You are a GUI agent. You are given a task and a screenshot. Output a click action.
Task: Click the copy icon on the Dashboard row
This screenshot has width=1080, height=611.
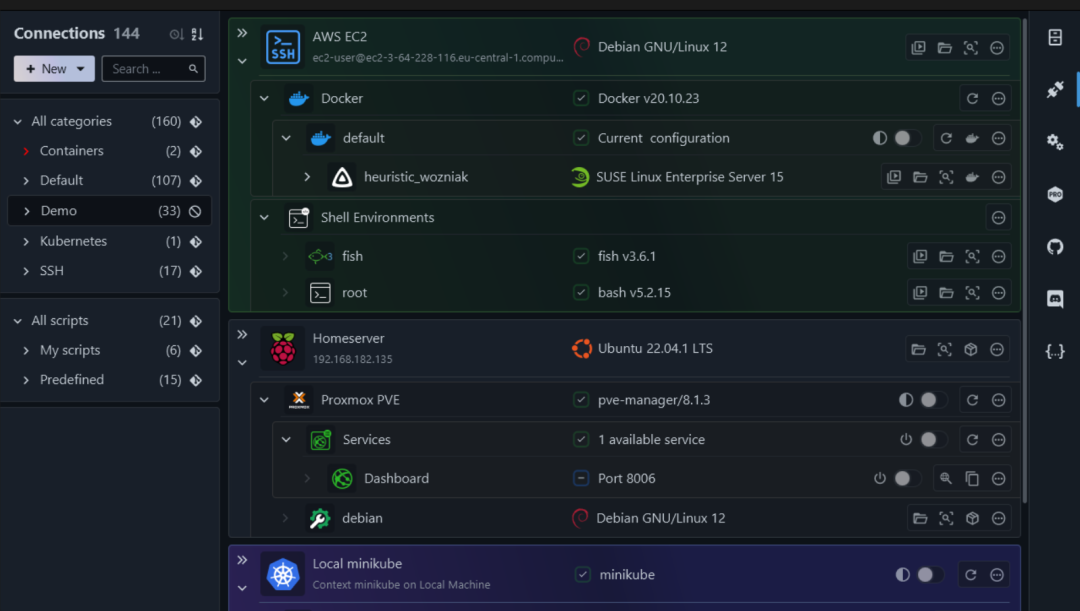(x=972, y=479)
